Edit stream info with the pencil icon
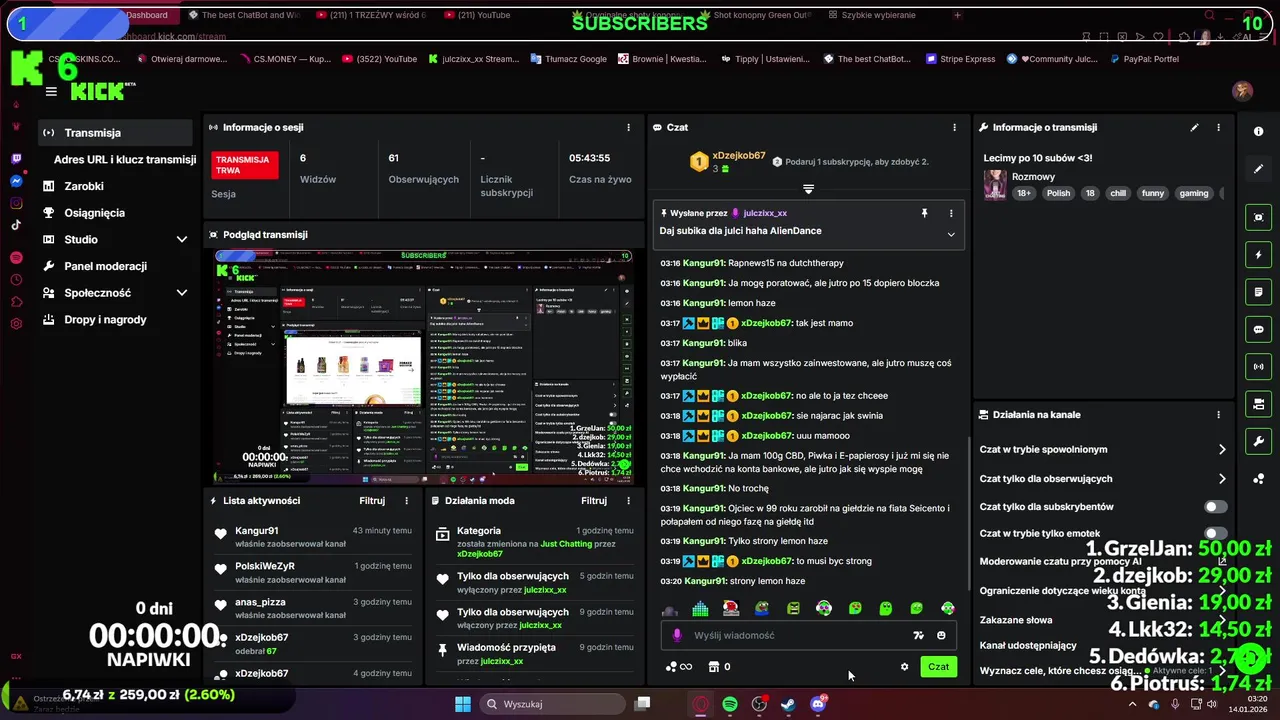The image size is (1280, 720). 1194,127
